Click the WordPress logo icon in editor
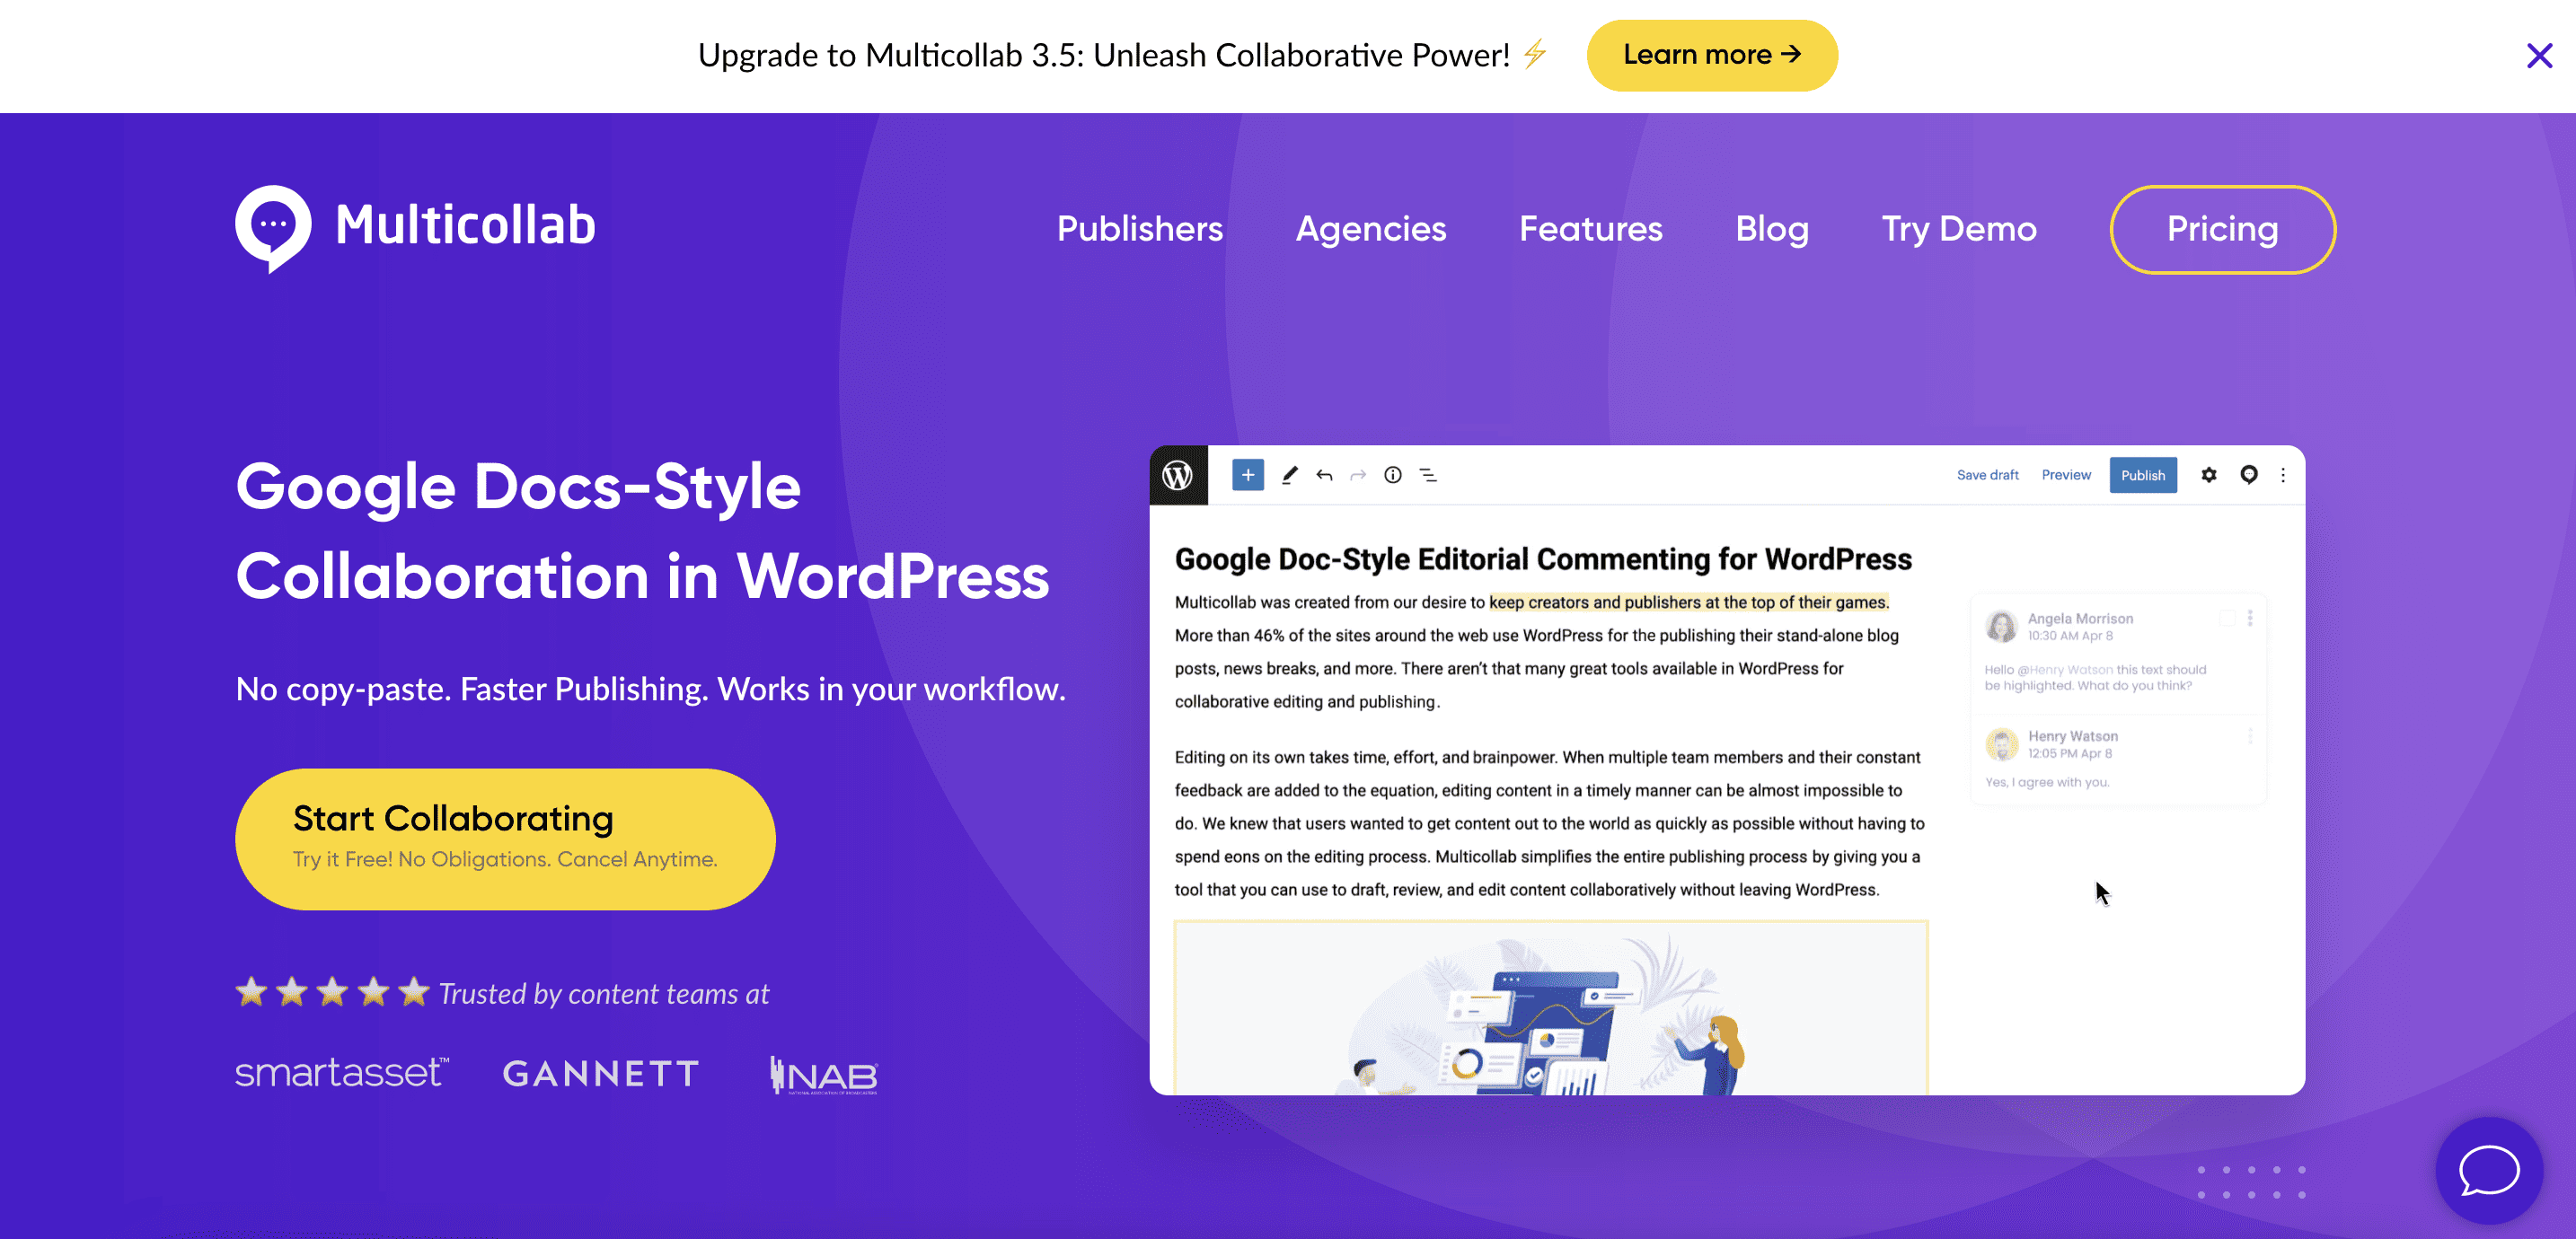 pos(1178,475)
